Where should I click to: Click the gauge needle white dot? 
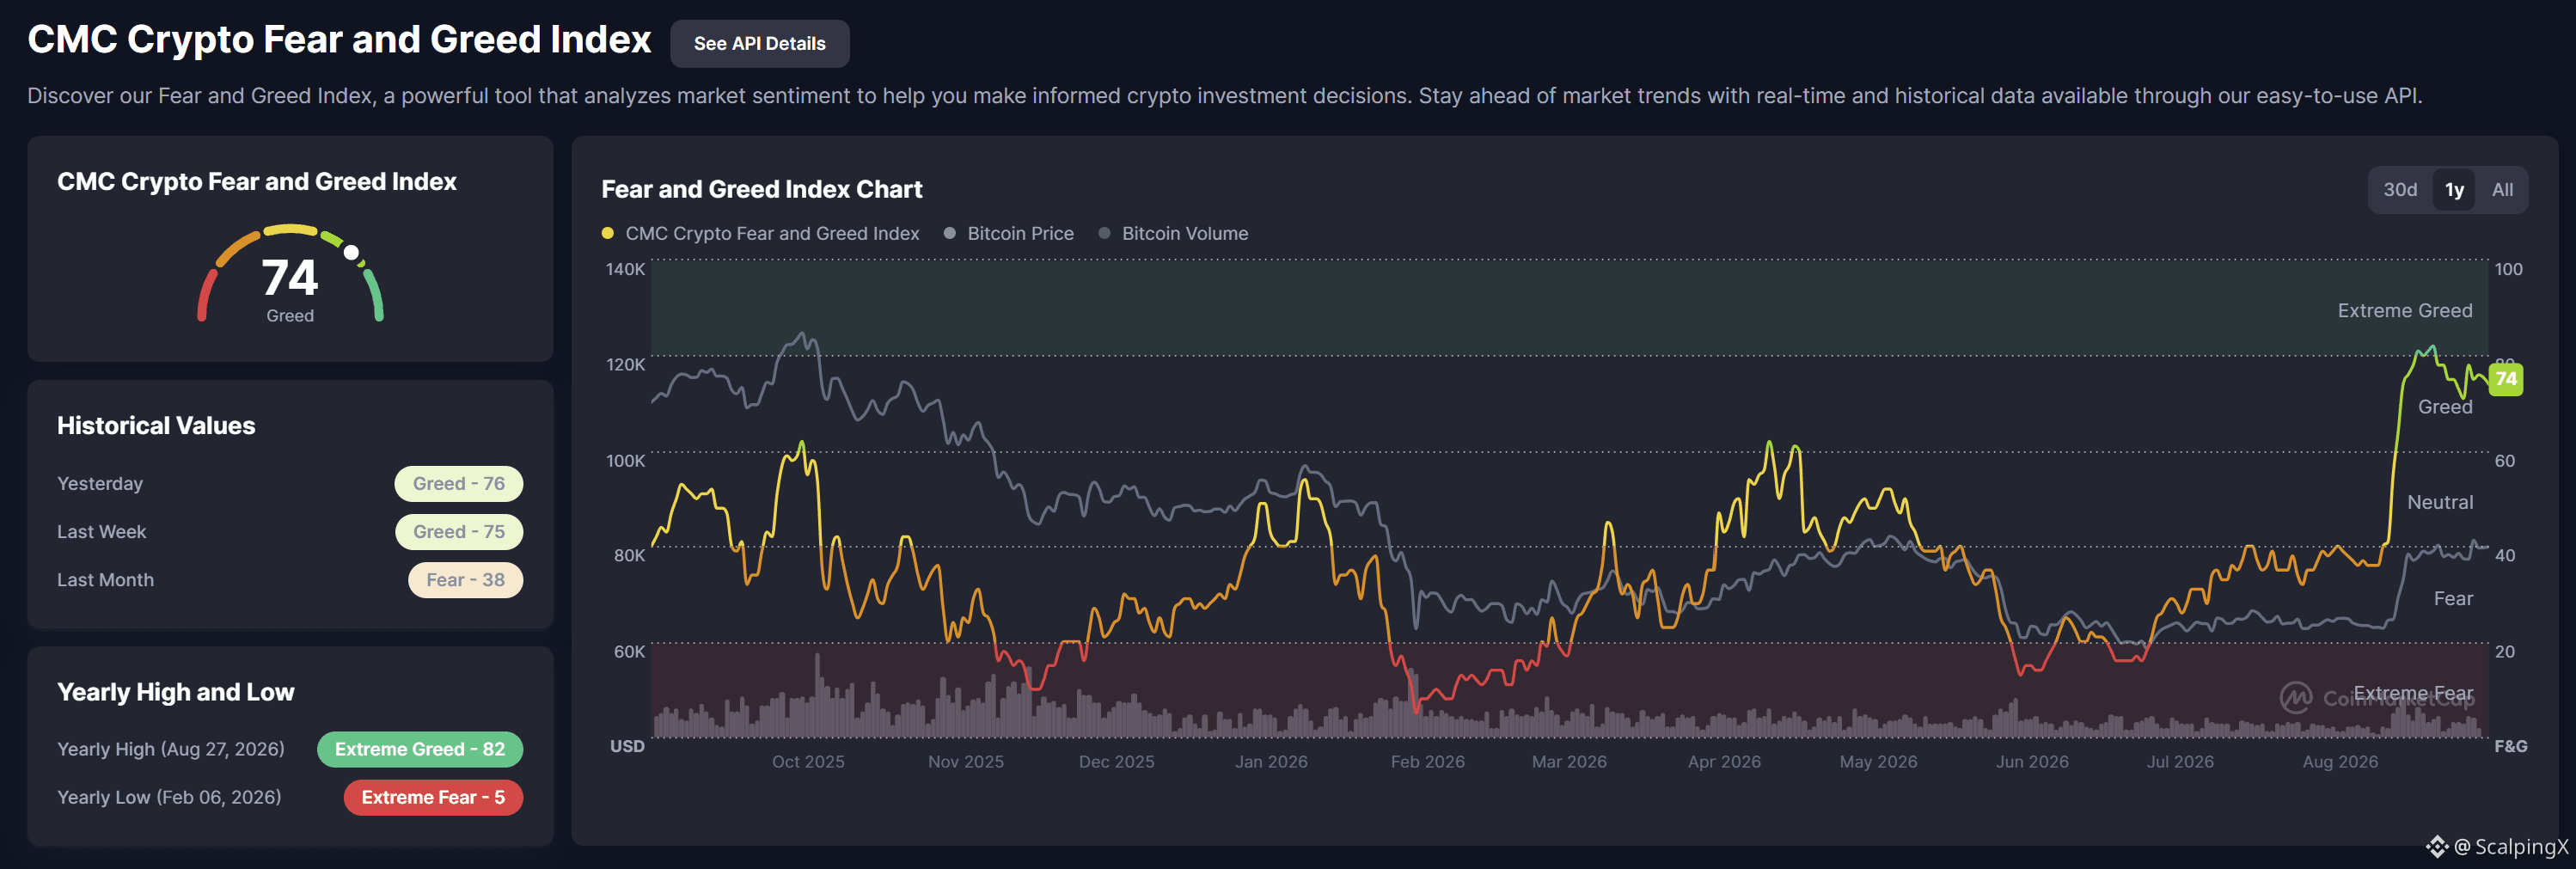(x=351, y=253)
